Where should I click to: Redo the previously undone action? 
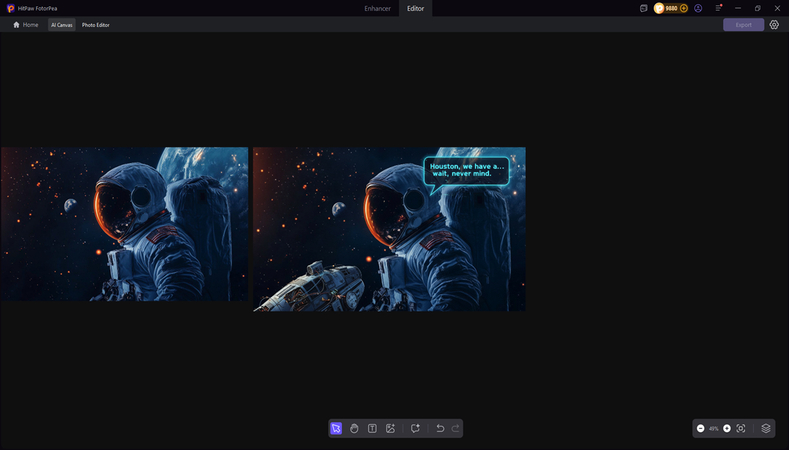[456, 428]
